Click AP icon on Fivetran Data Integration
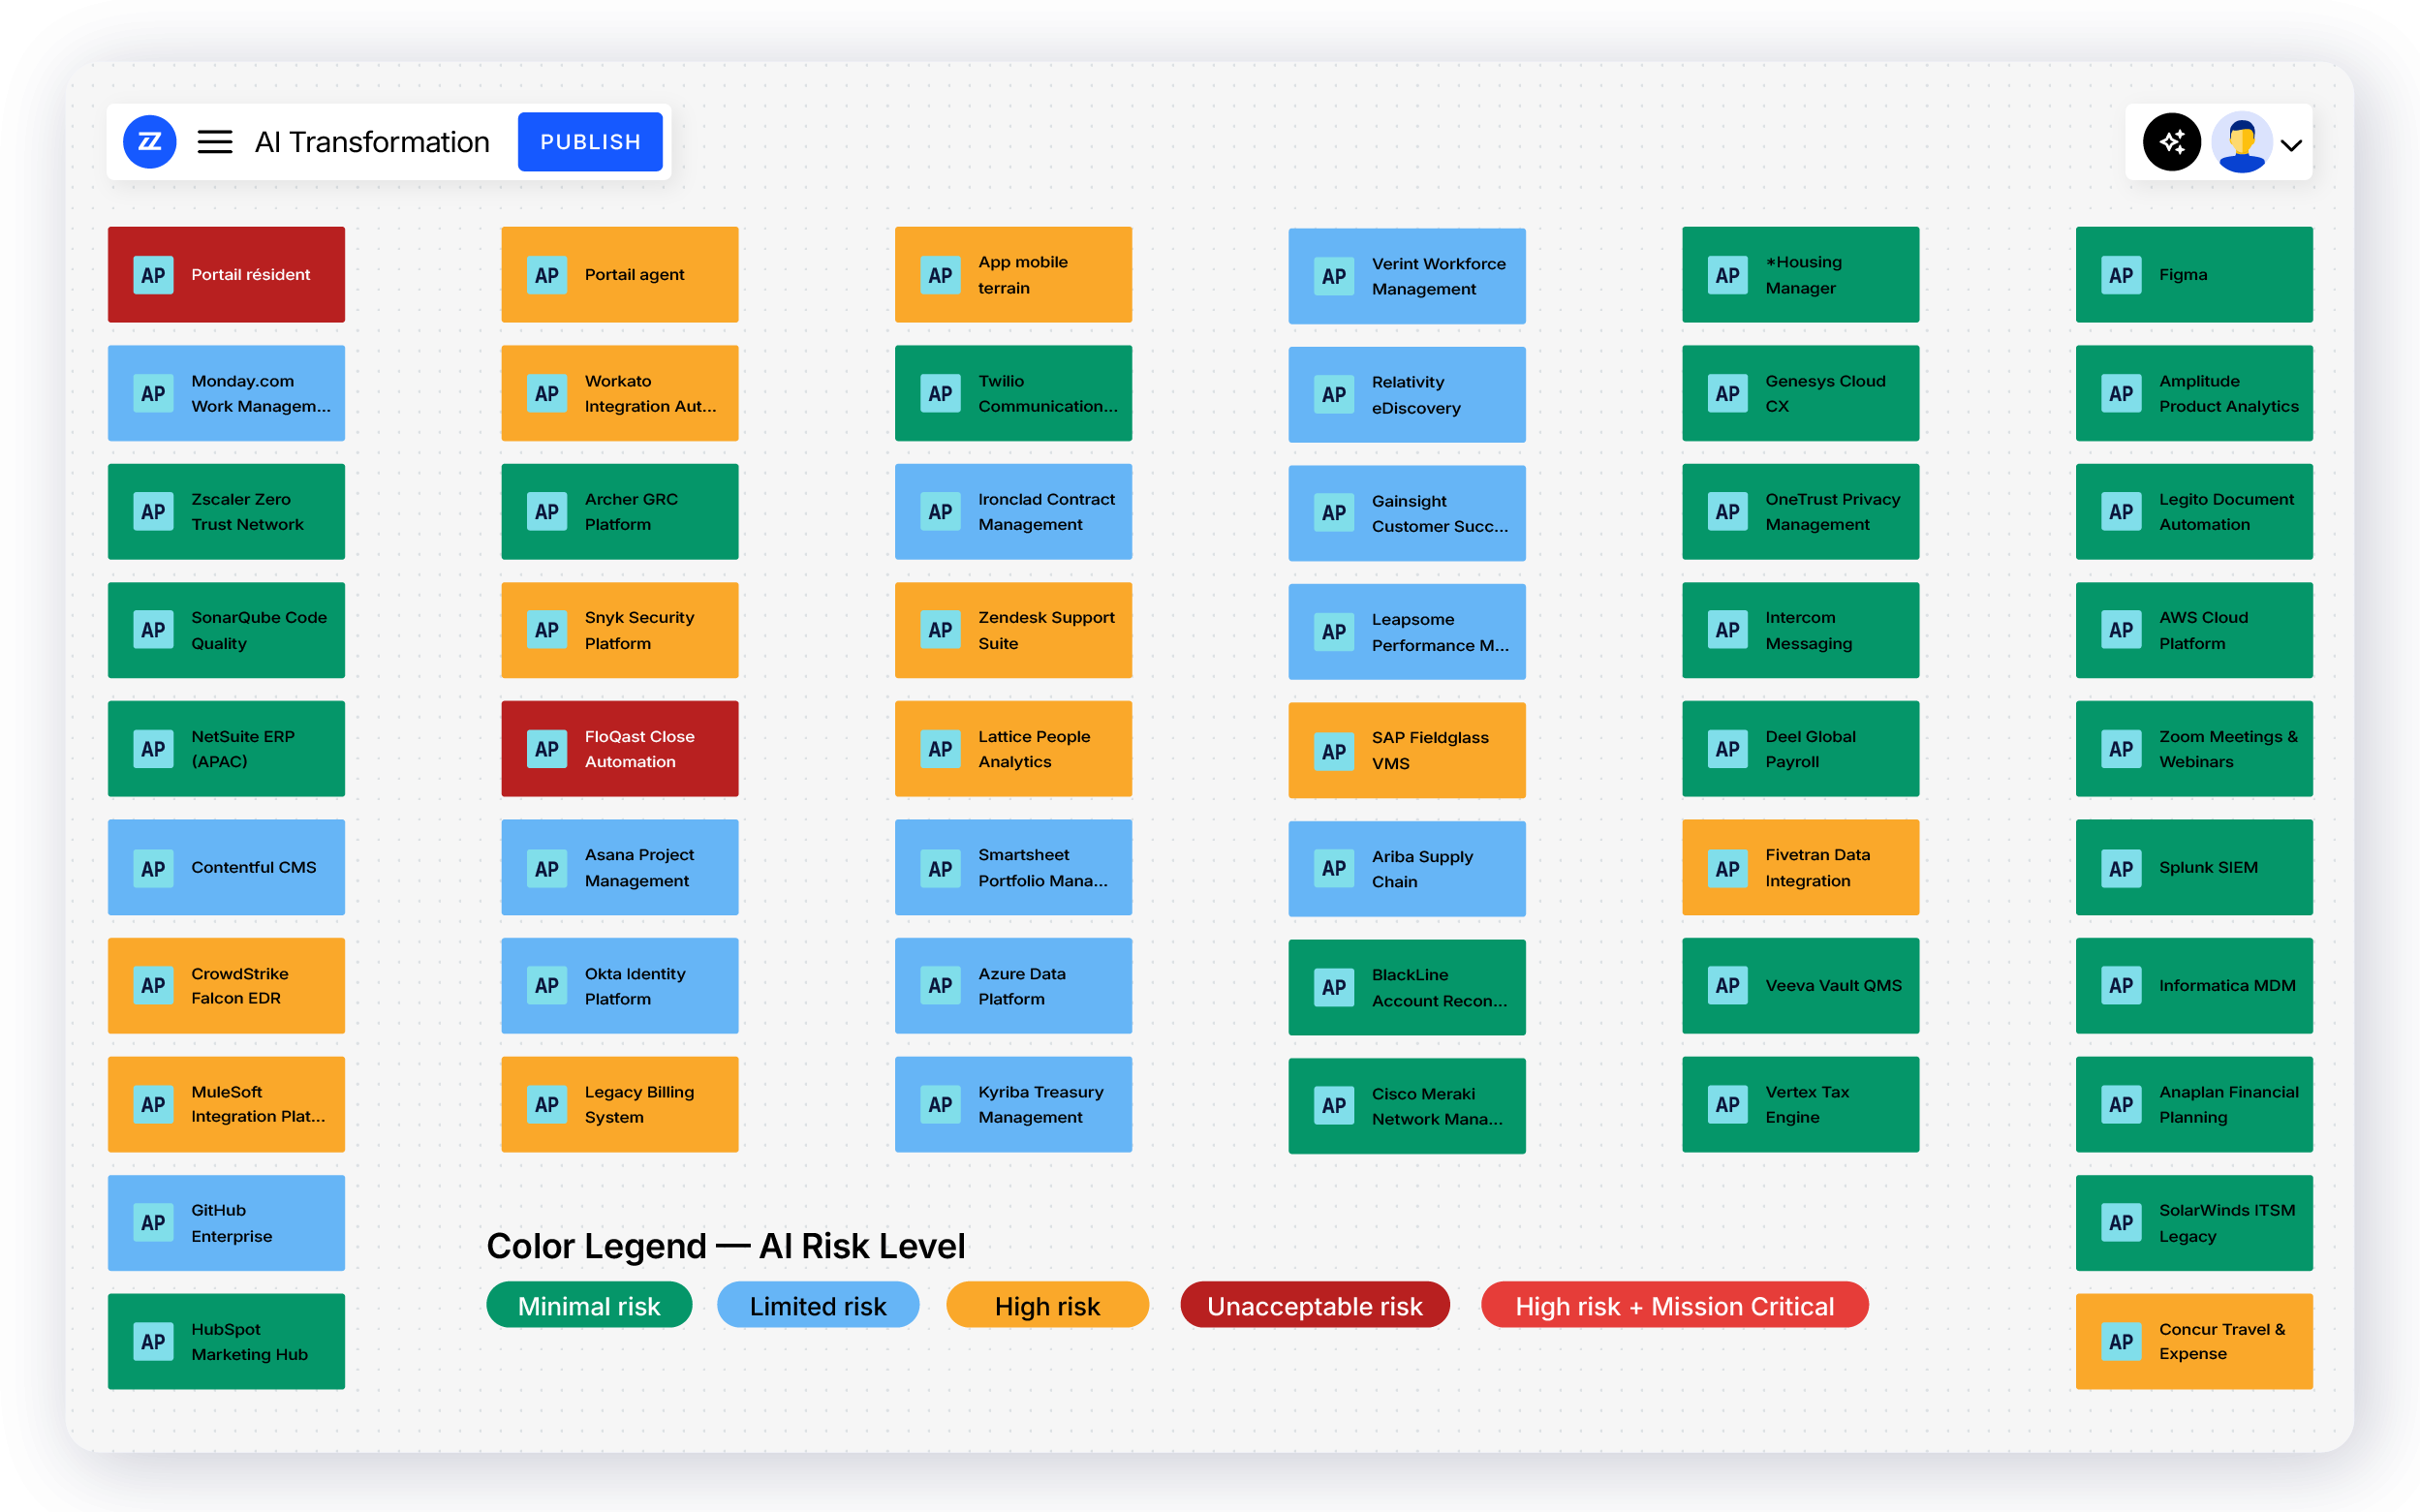 pos(1727,868)
